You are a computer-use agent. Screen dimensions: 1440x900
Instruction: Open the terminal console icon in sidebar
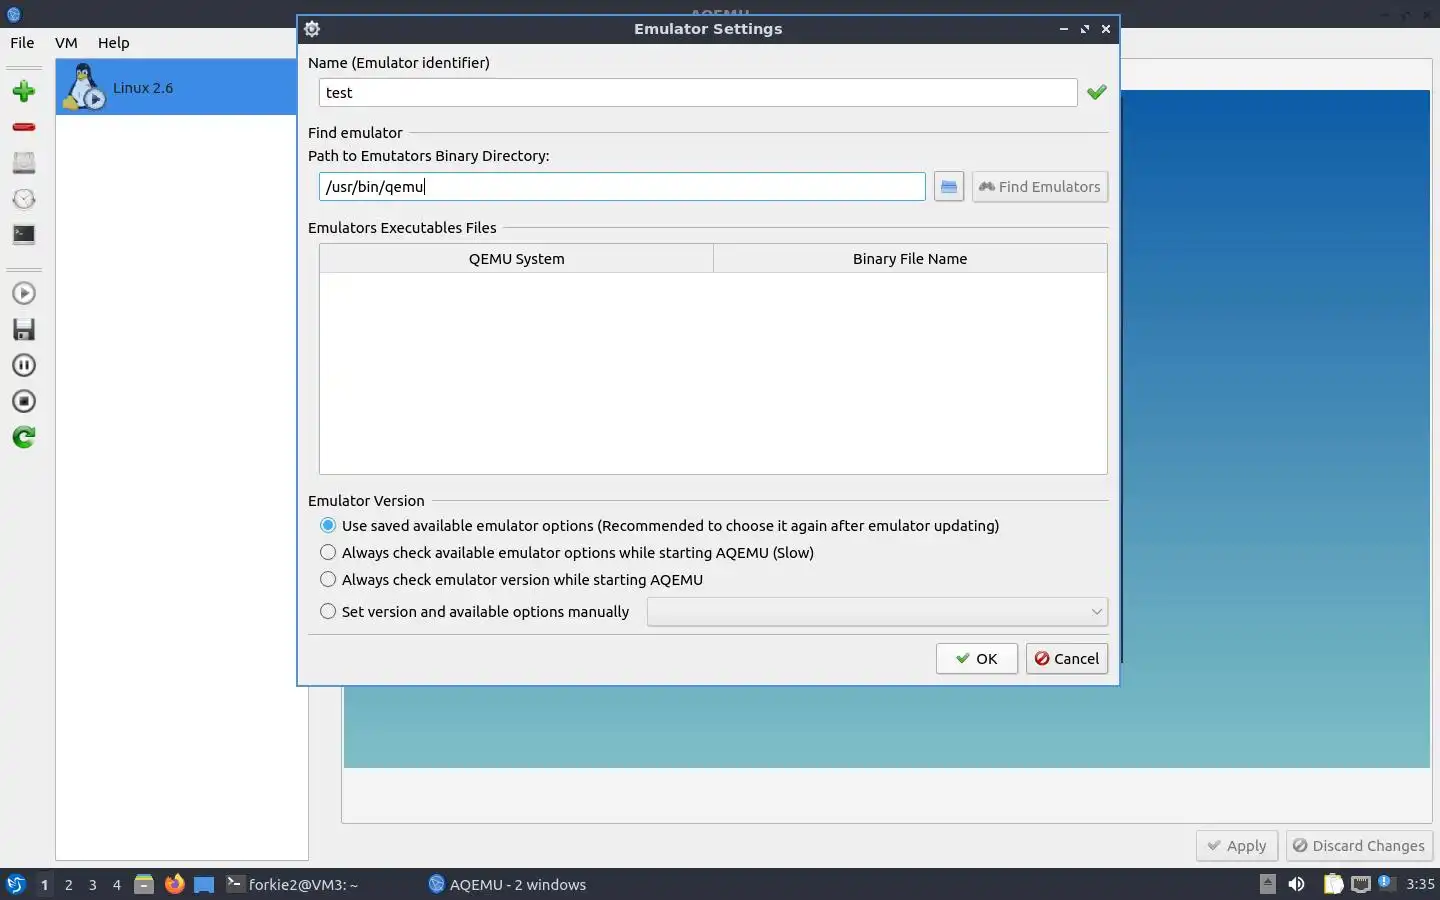[24, 235]
